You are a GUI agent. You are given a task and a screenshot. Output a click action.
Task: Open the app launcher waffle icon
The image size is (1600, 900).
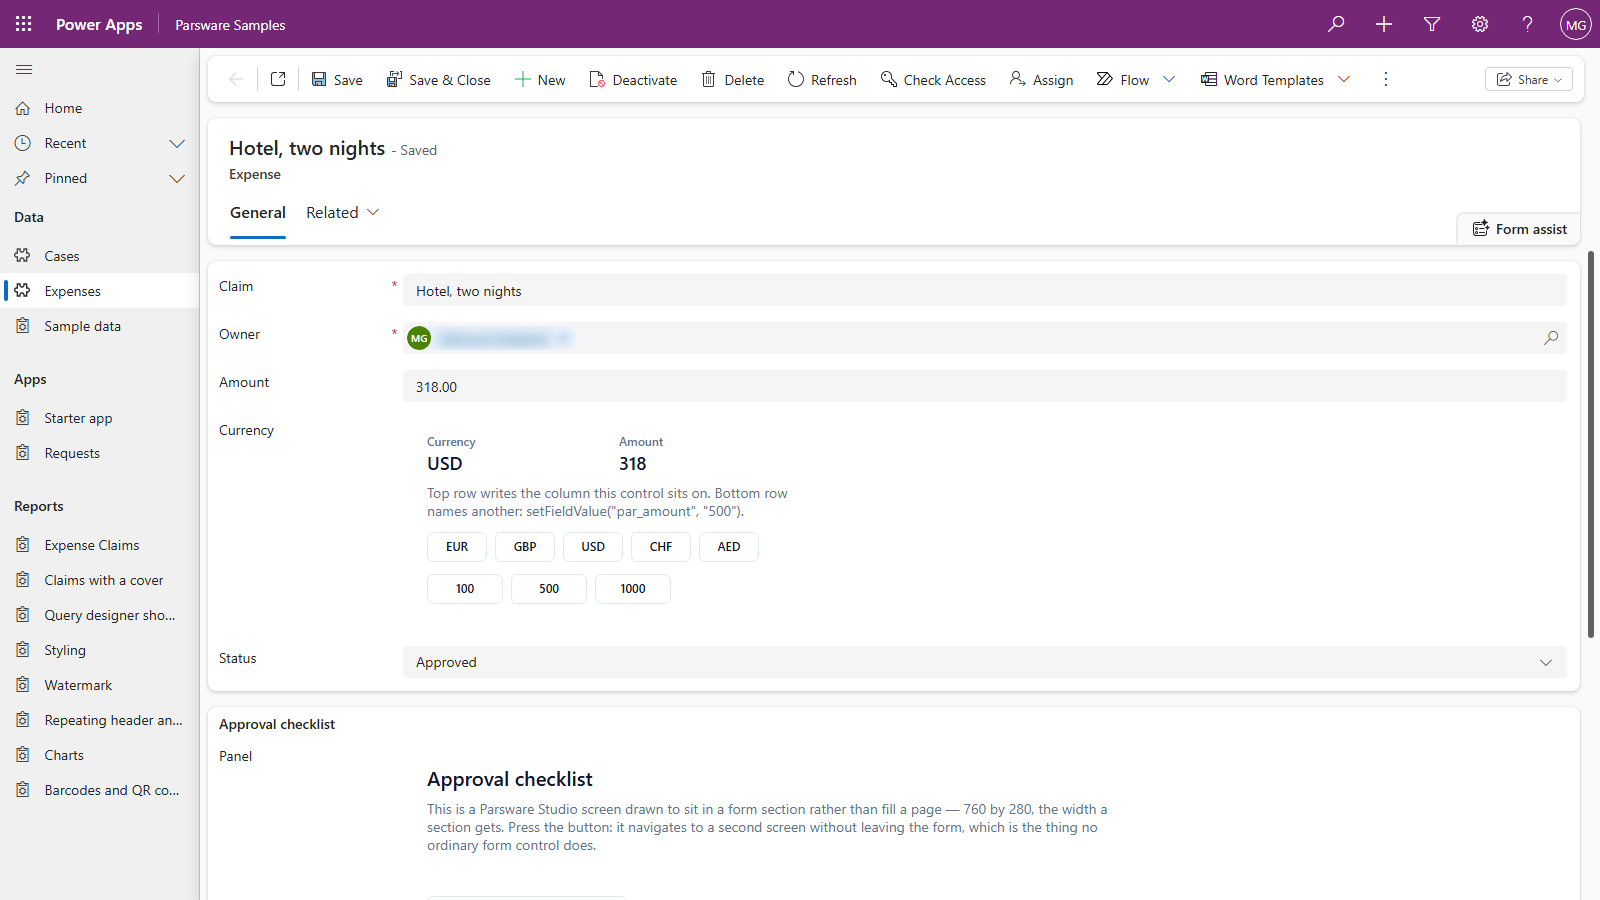pos(24,24)
